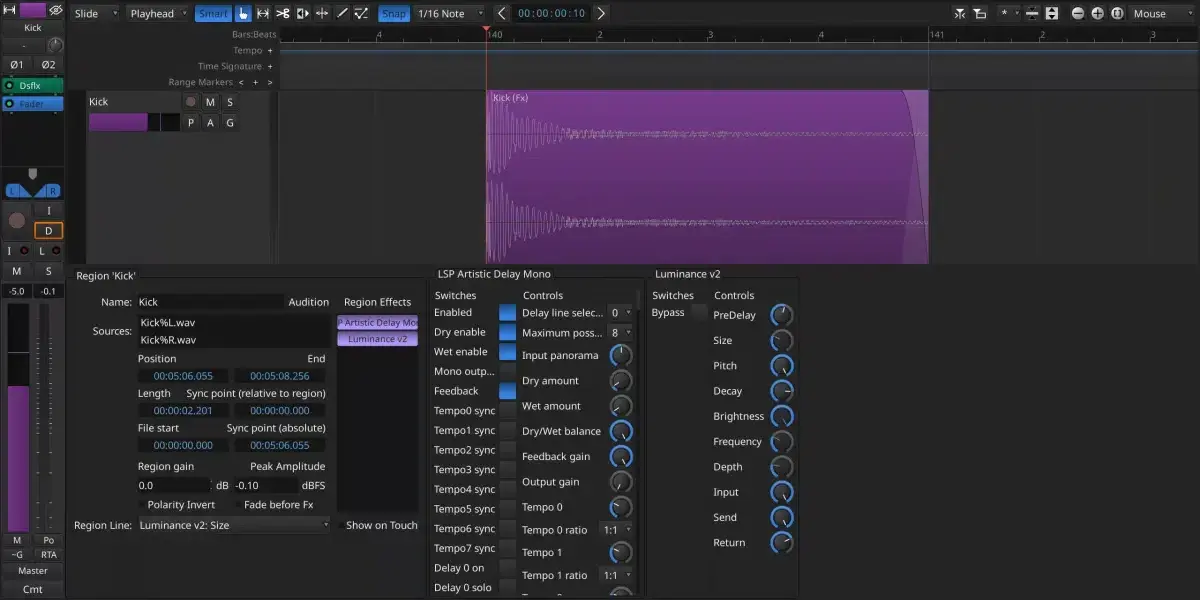Open the Slide edit mode dropdown
The image size is (1200, 600).
[x=96, y=13]
